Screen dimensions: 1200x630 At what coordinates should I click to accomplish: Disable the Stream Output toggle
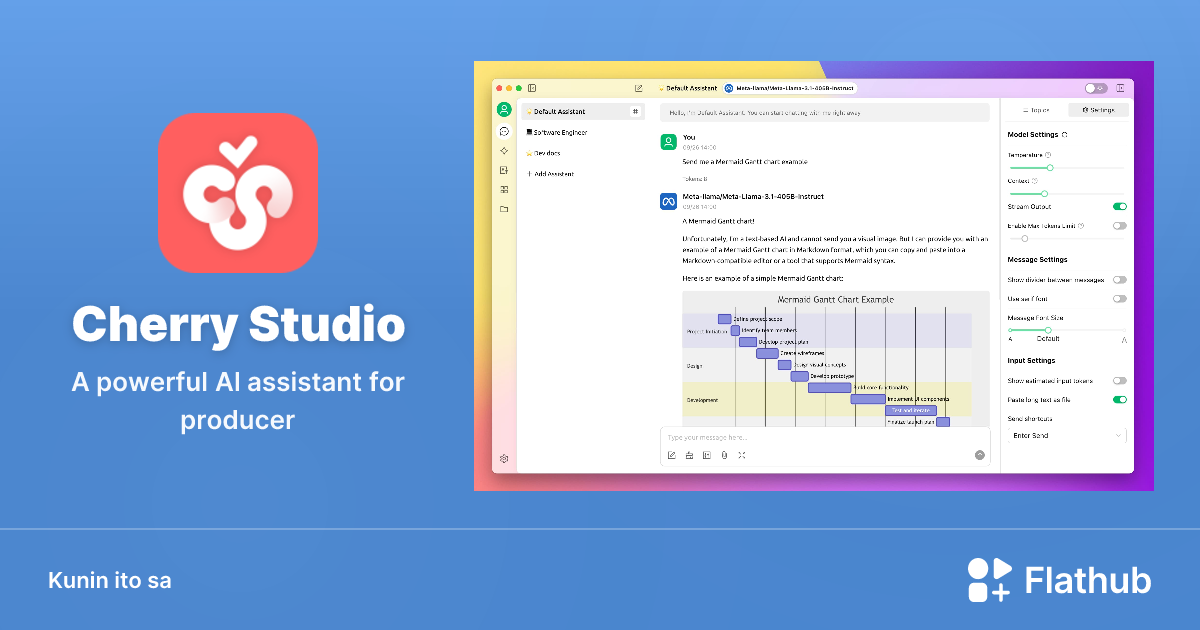[x=1118, y=206]
